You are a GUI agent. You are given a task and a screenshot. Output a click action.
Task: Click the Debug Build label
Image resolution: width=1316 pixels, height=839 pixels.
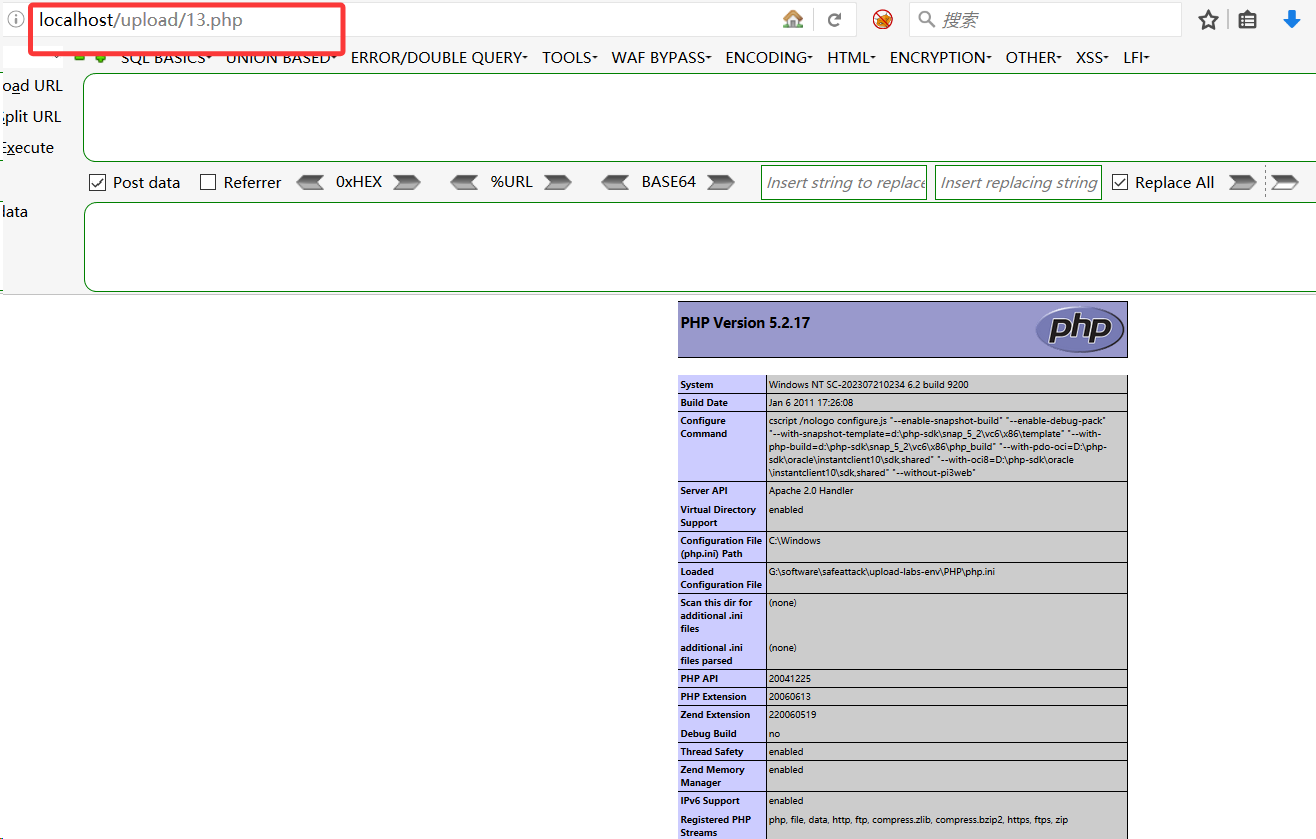point(709,734)
